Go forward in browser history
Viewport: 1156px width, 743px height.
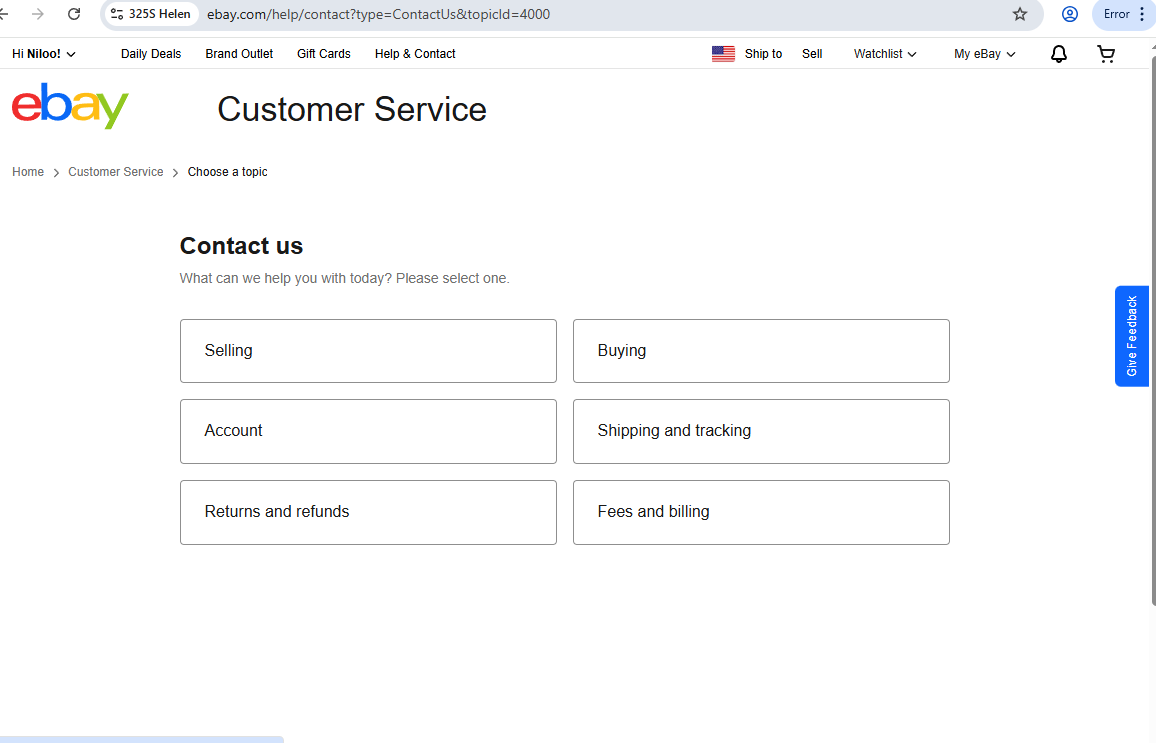[x=38, y=14]
